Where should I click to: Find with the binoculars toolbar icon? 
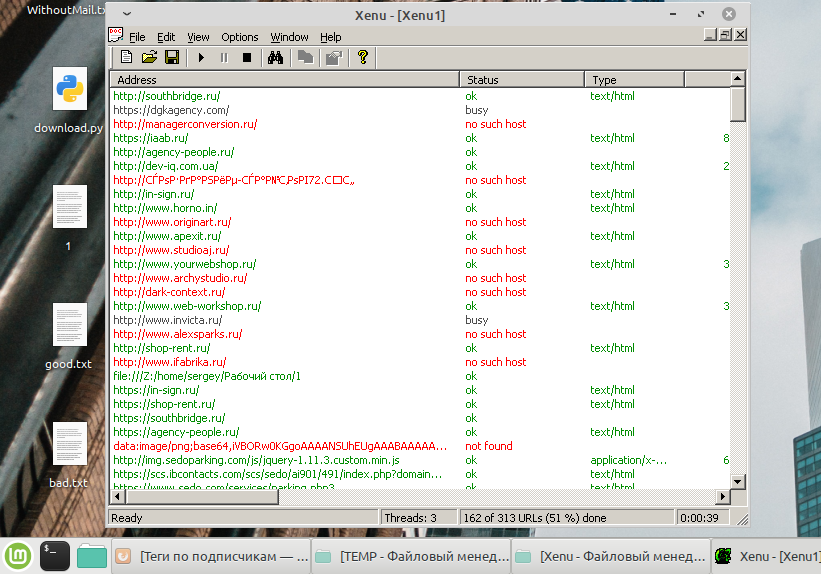[275, 57]
